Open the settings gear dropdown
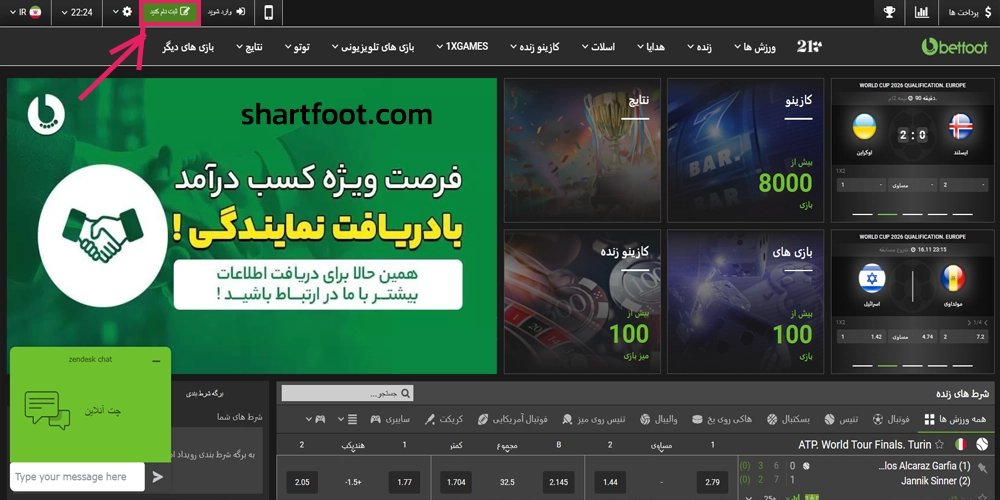1000x500 pixels. 122,12
